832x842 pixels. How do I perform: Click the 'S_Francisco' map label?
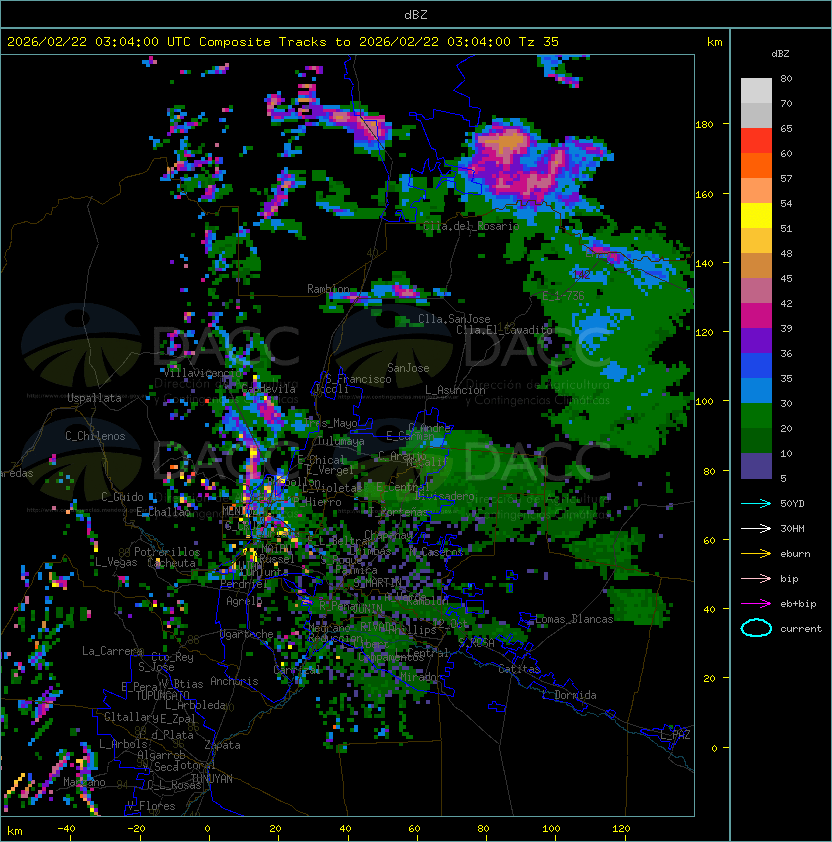(x=358, y=379)
